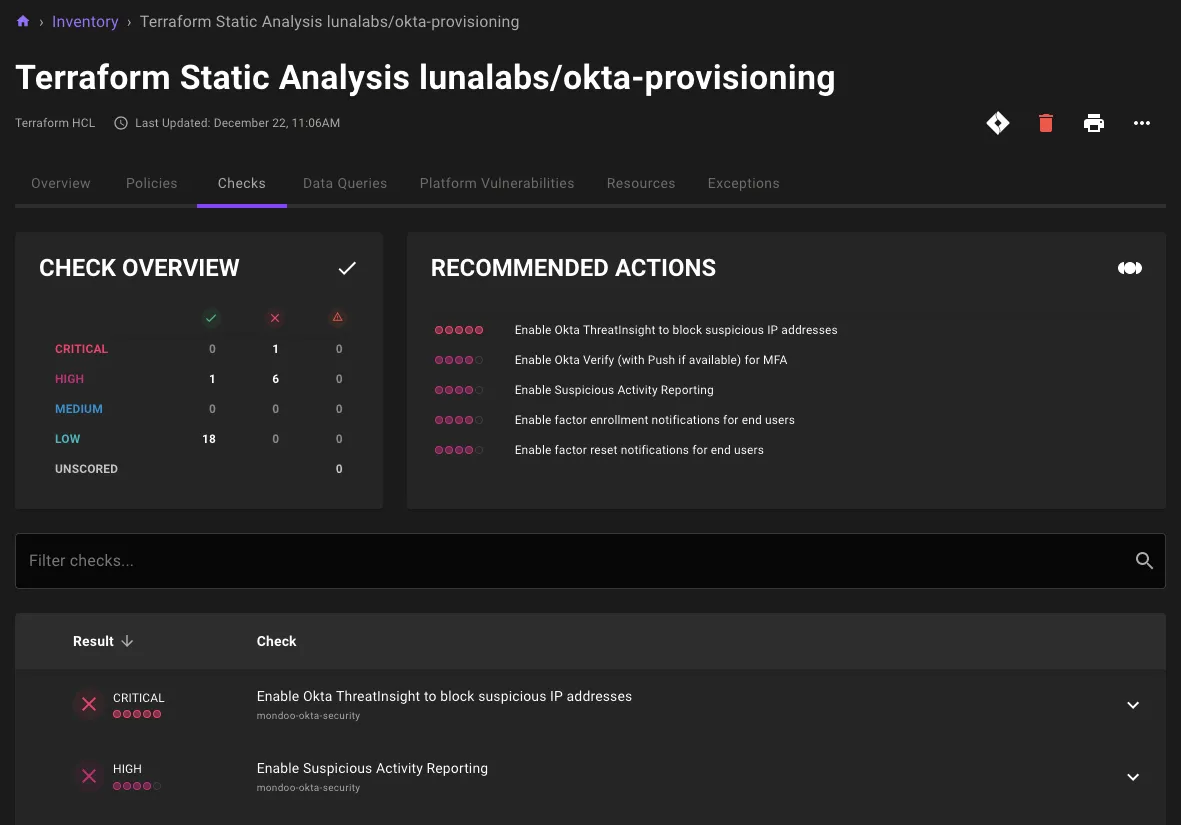
Task: Open recommended action Enable Okta ThreatInsight
Action: click(676, 330)
